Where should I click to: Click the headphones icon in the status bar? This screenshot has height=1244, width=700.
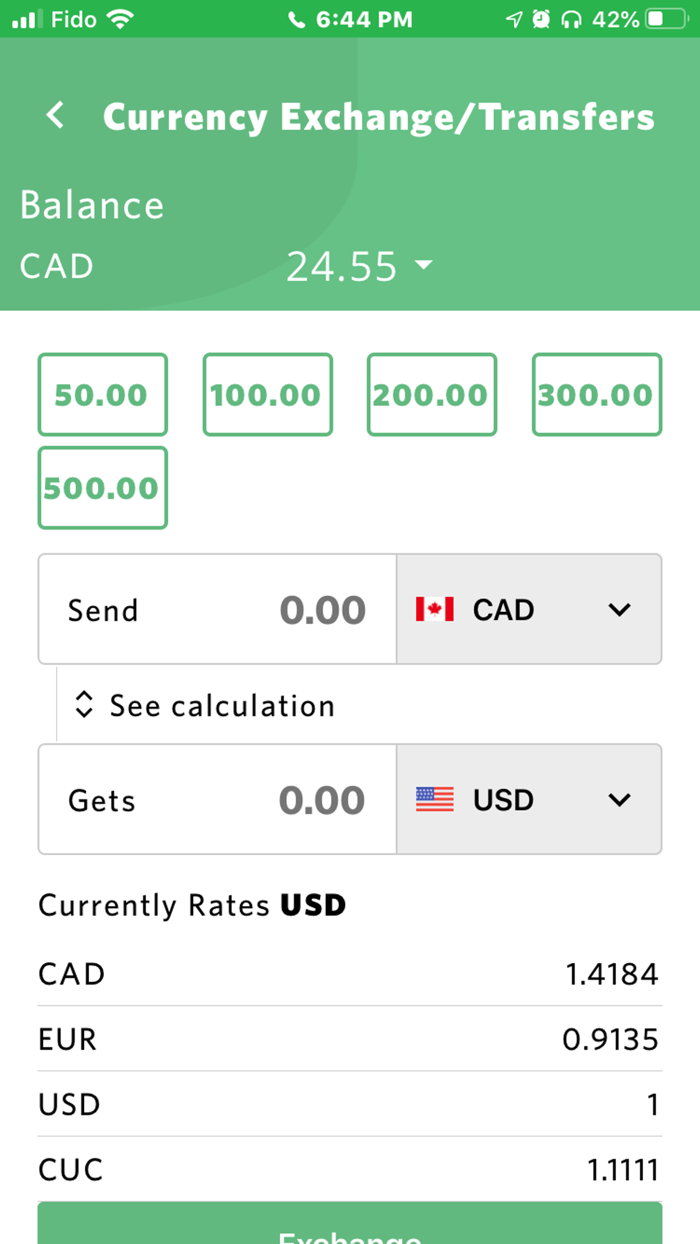click(571, 17)
